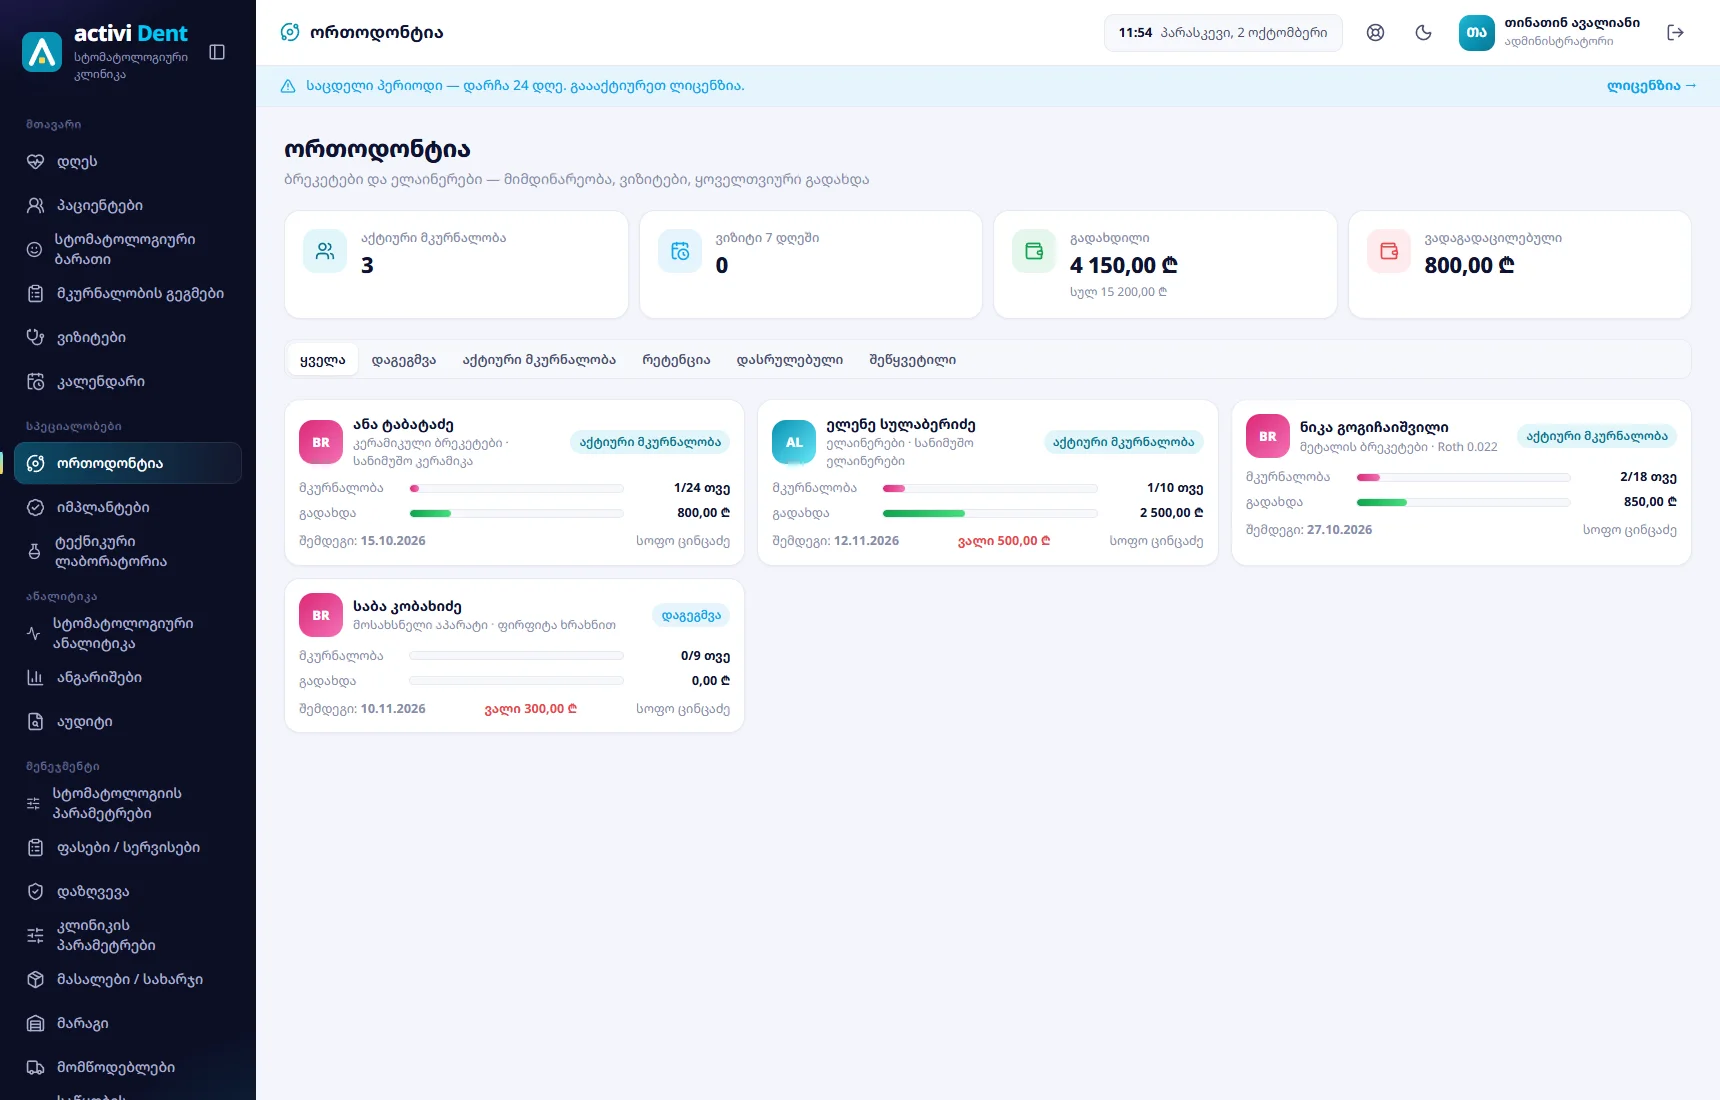Open აუდიტი in sidebar
This screenshot has width=1720, height=1100.
[x=128, y=721]
